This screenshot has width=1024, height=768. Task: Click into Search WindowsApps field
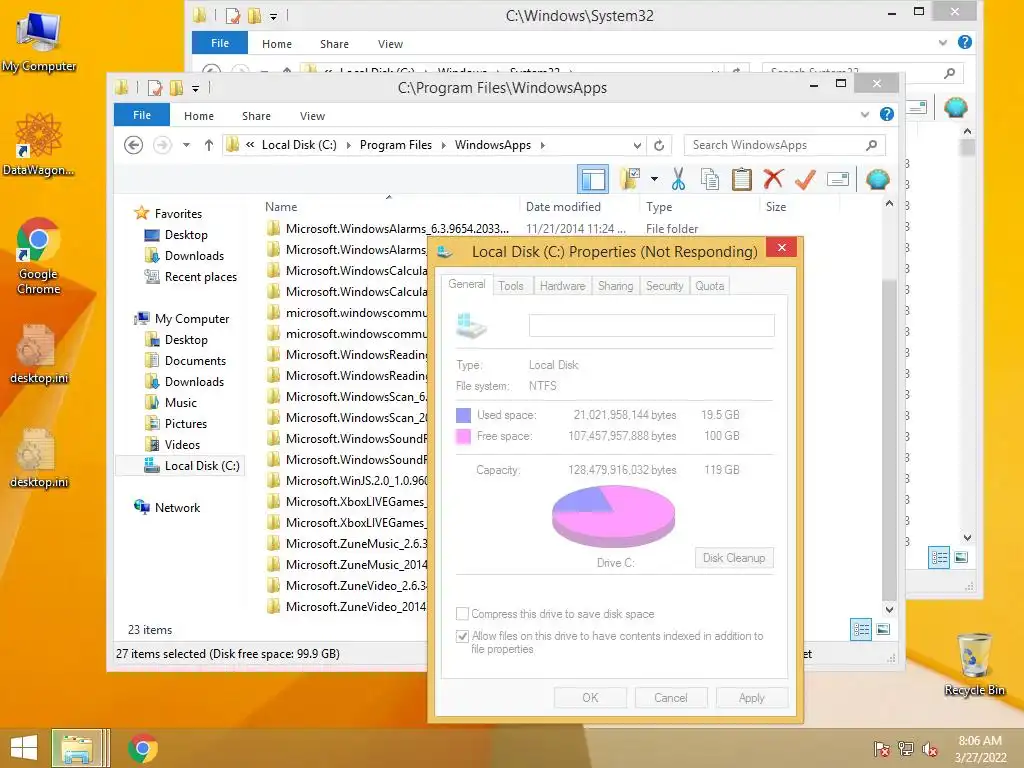(777, 145)
